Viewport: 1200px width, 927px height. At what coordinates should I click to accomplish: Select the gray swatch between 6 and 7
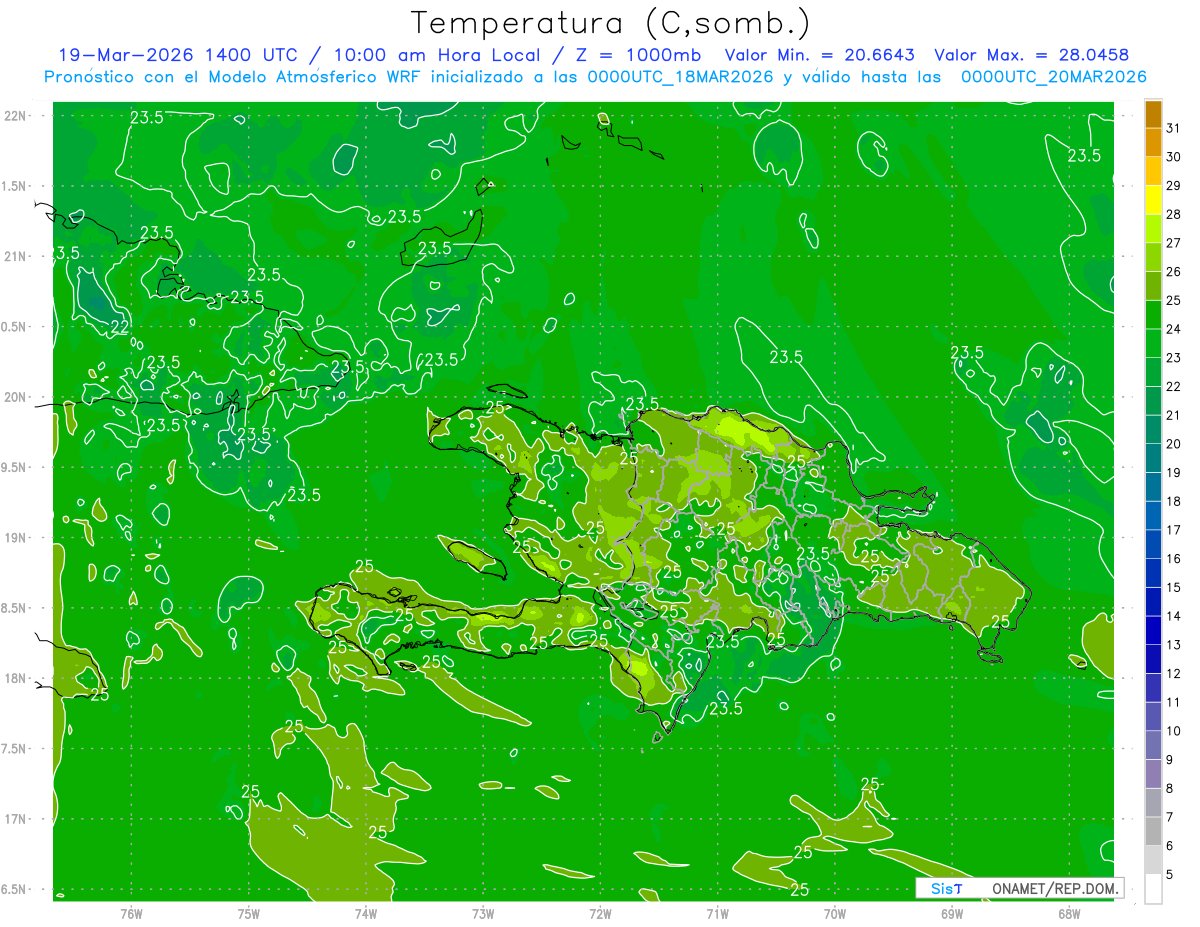click(x=1153, y=832)
